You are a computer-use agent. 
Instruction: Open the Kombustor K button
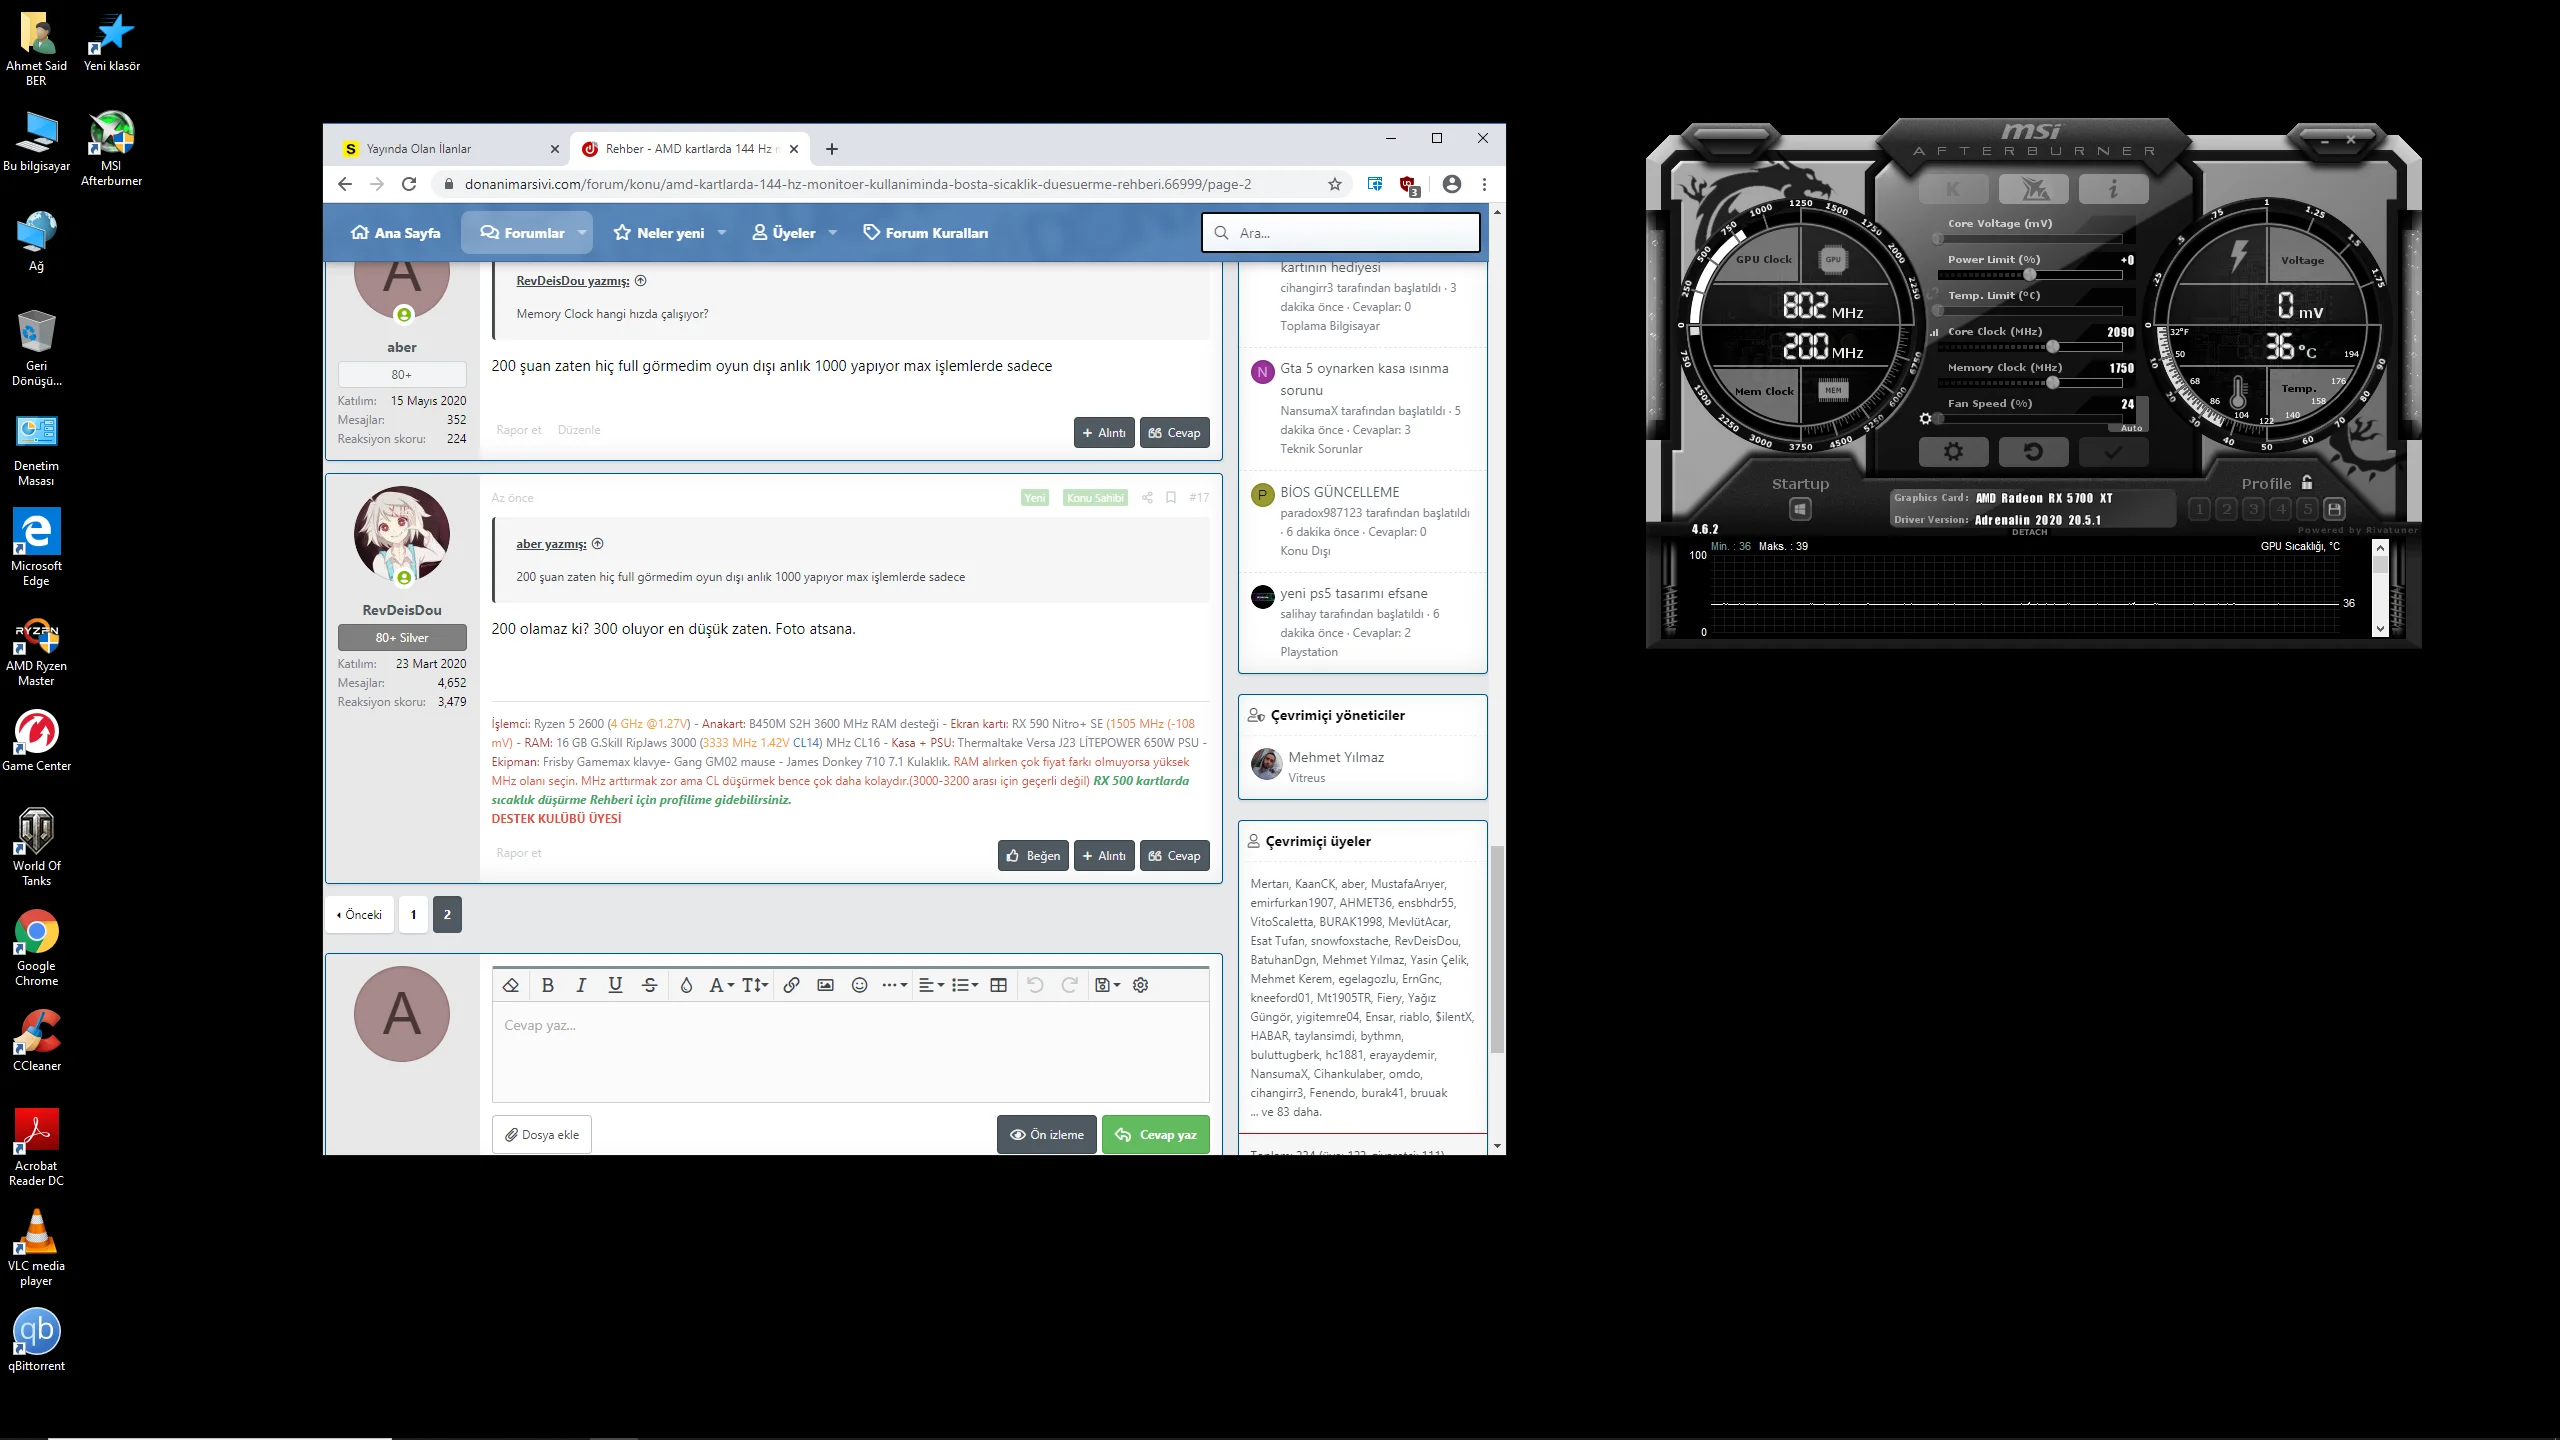point(1952,189)
